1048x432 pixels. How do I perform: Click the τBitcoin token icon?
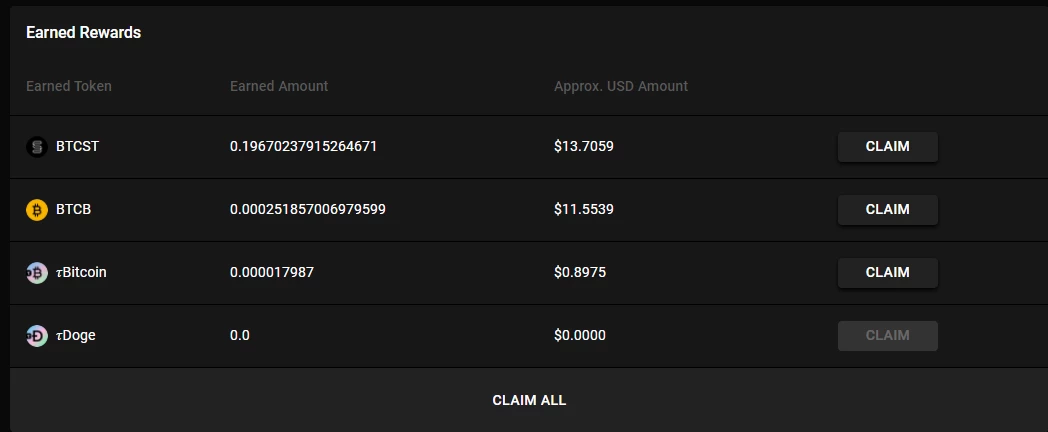click(37, 273)
